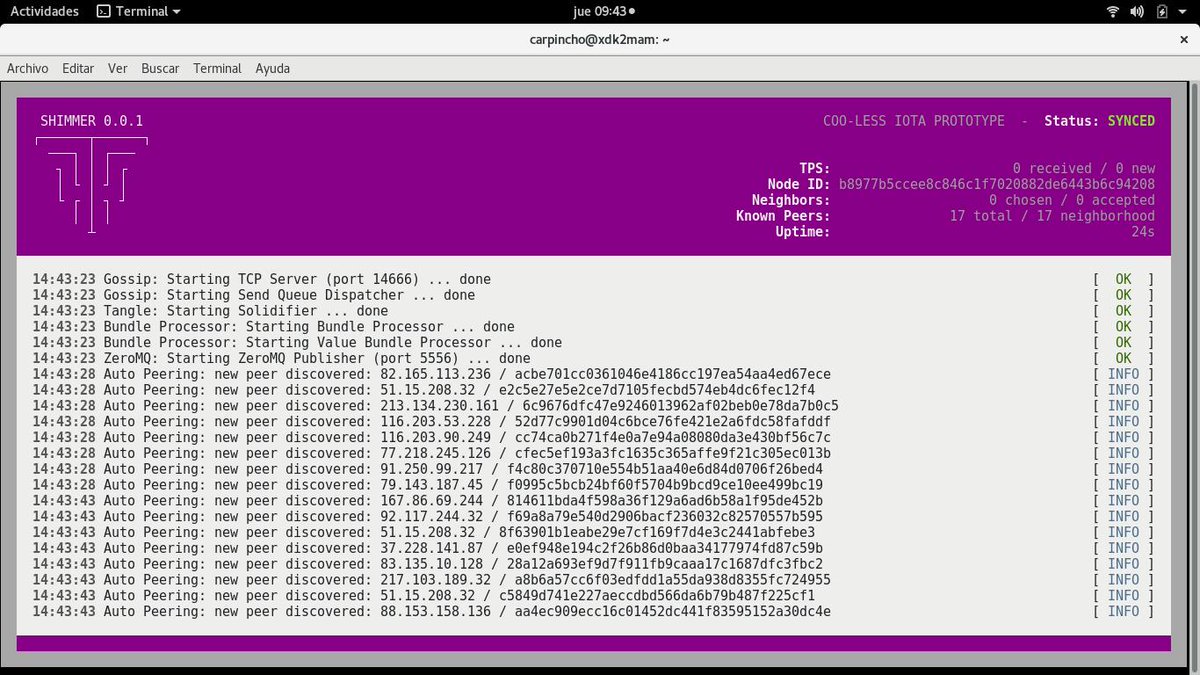The height and width of the screenshot is (675, 1200).
Task: Open the Ayuda menu
Action: click(273, 68)
